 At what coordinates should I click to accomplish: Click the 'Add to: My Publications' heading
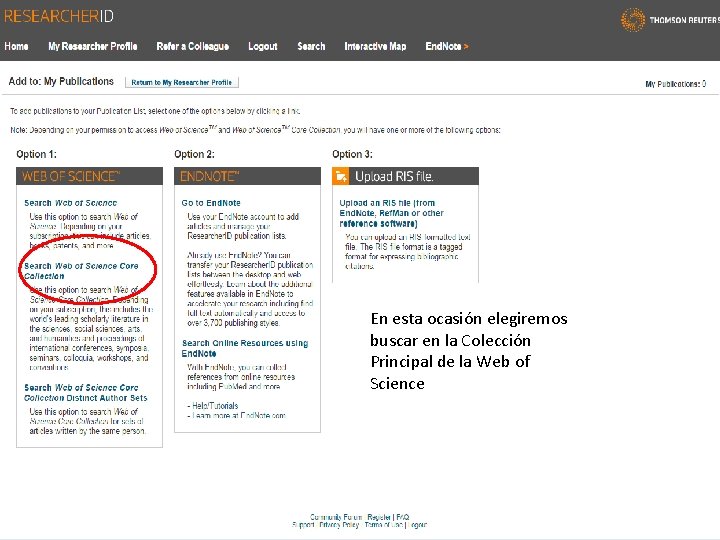click(x=61, y=81)
